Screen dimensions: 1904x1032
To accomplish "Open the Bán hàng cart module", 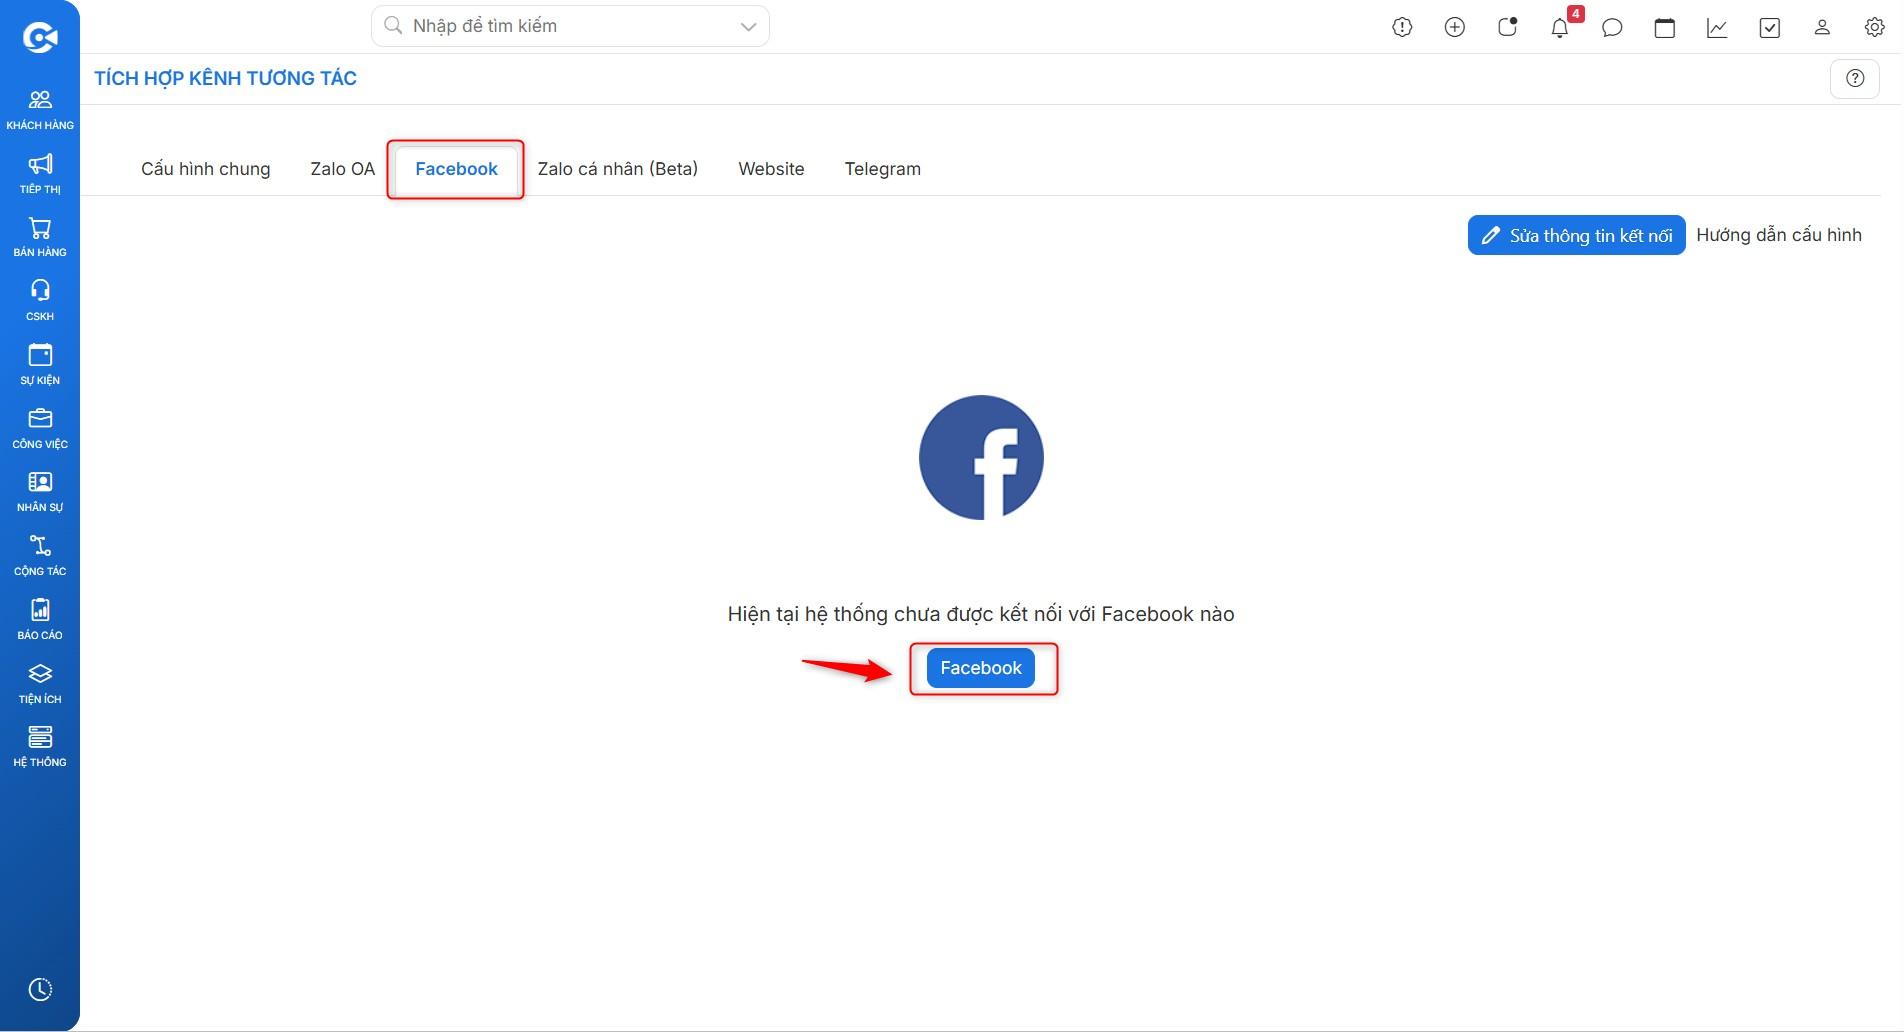I will point(40,237).
